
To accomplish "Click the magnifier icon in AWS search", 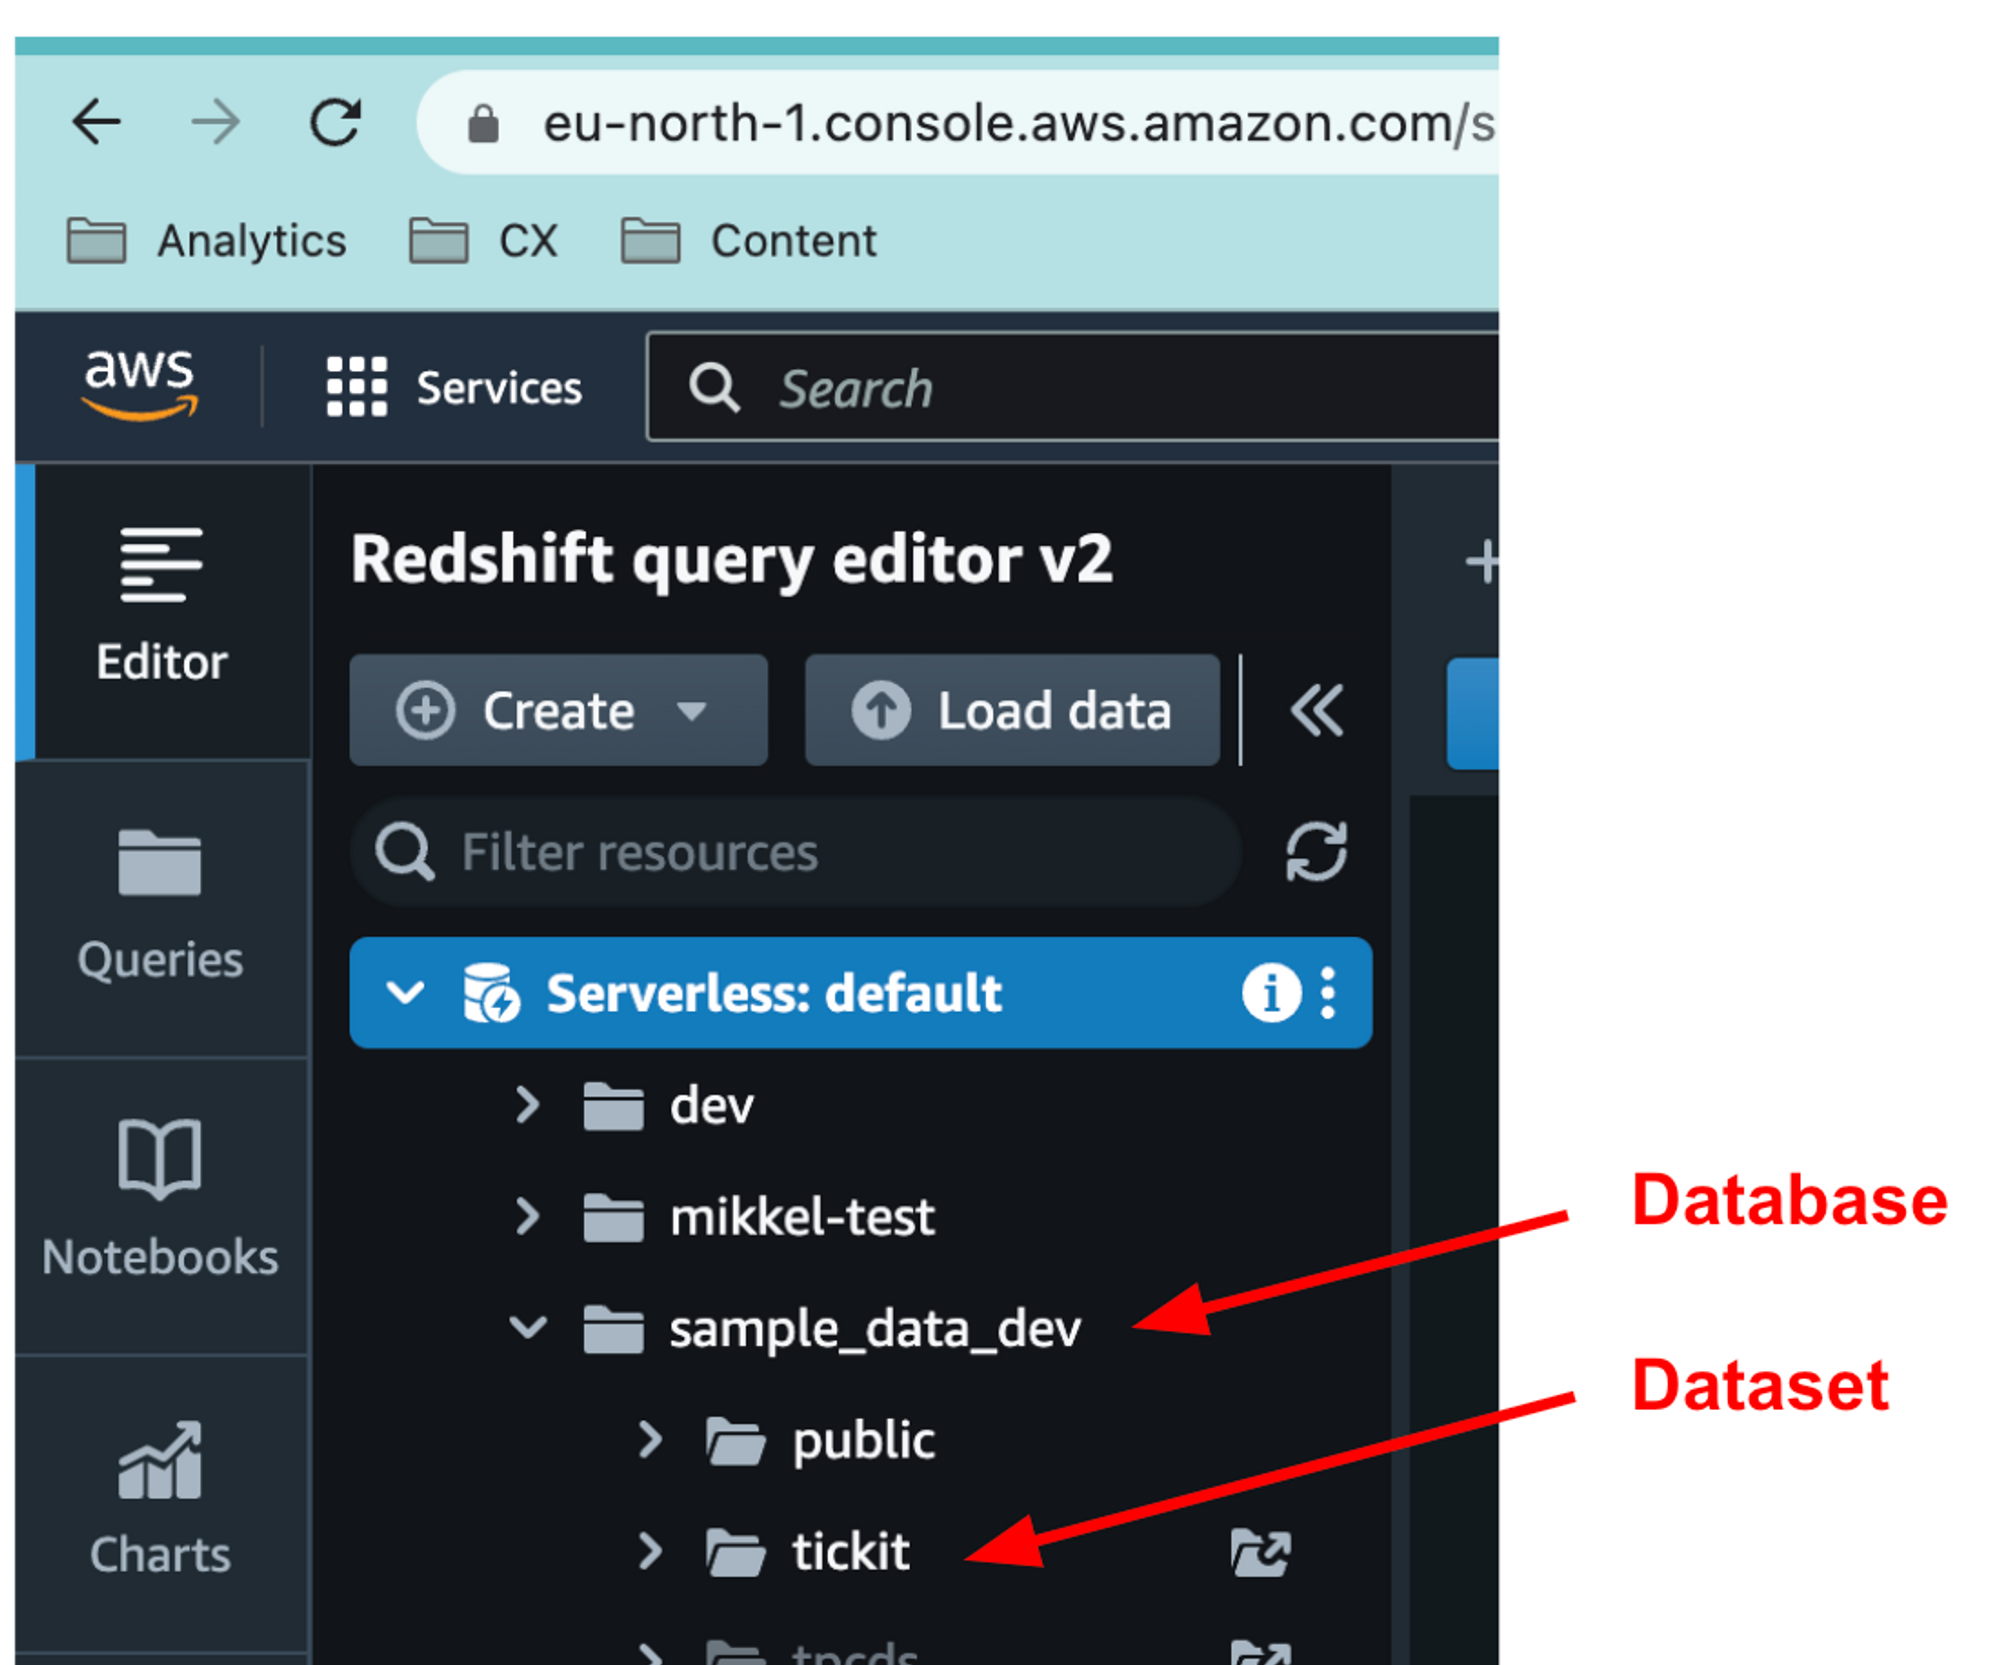I will point(714,388).
